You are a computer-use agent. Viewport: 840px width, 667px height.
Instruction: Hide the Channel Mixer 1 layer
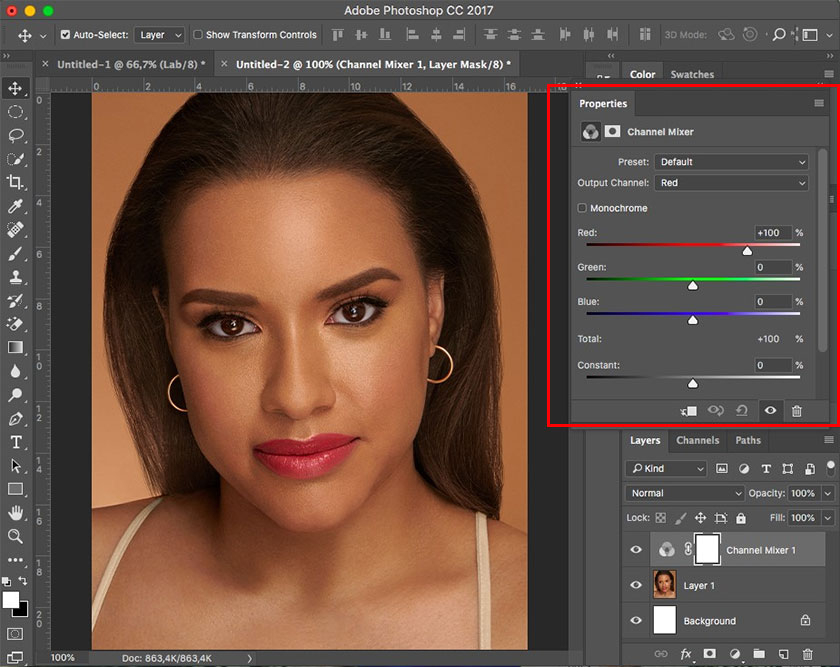pos(636,549)
